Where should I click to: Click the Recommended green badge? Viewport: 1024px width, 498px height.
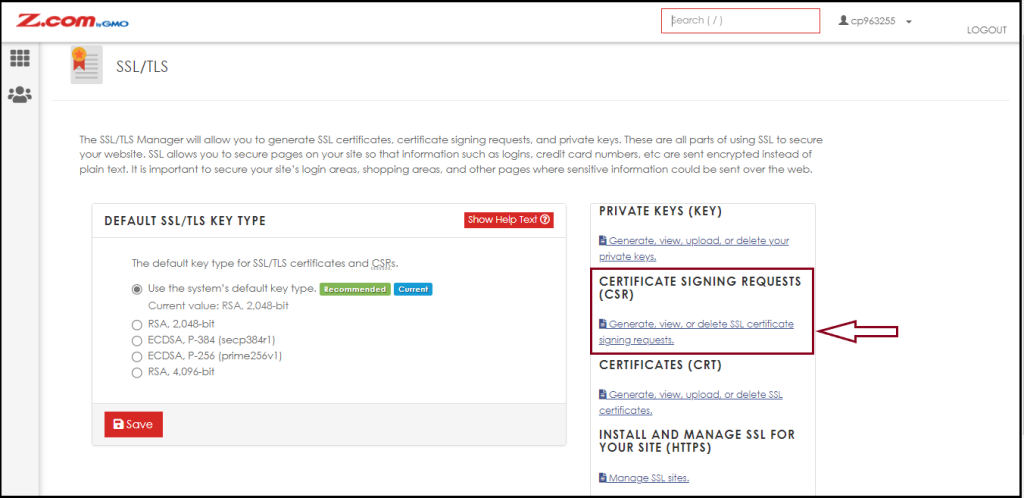point(355,289)
